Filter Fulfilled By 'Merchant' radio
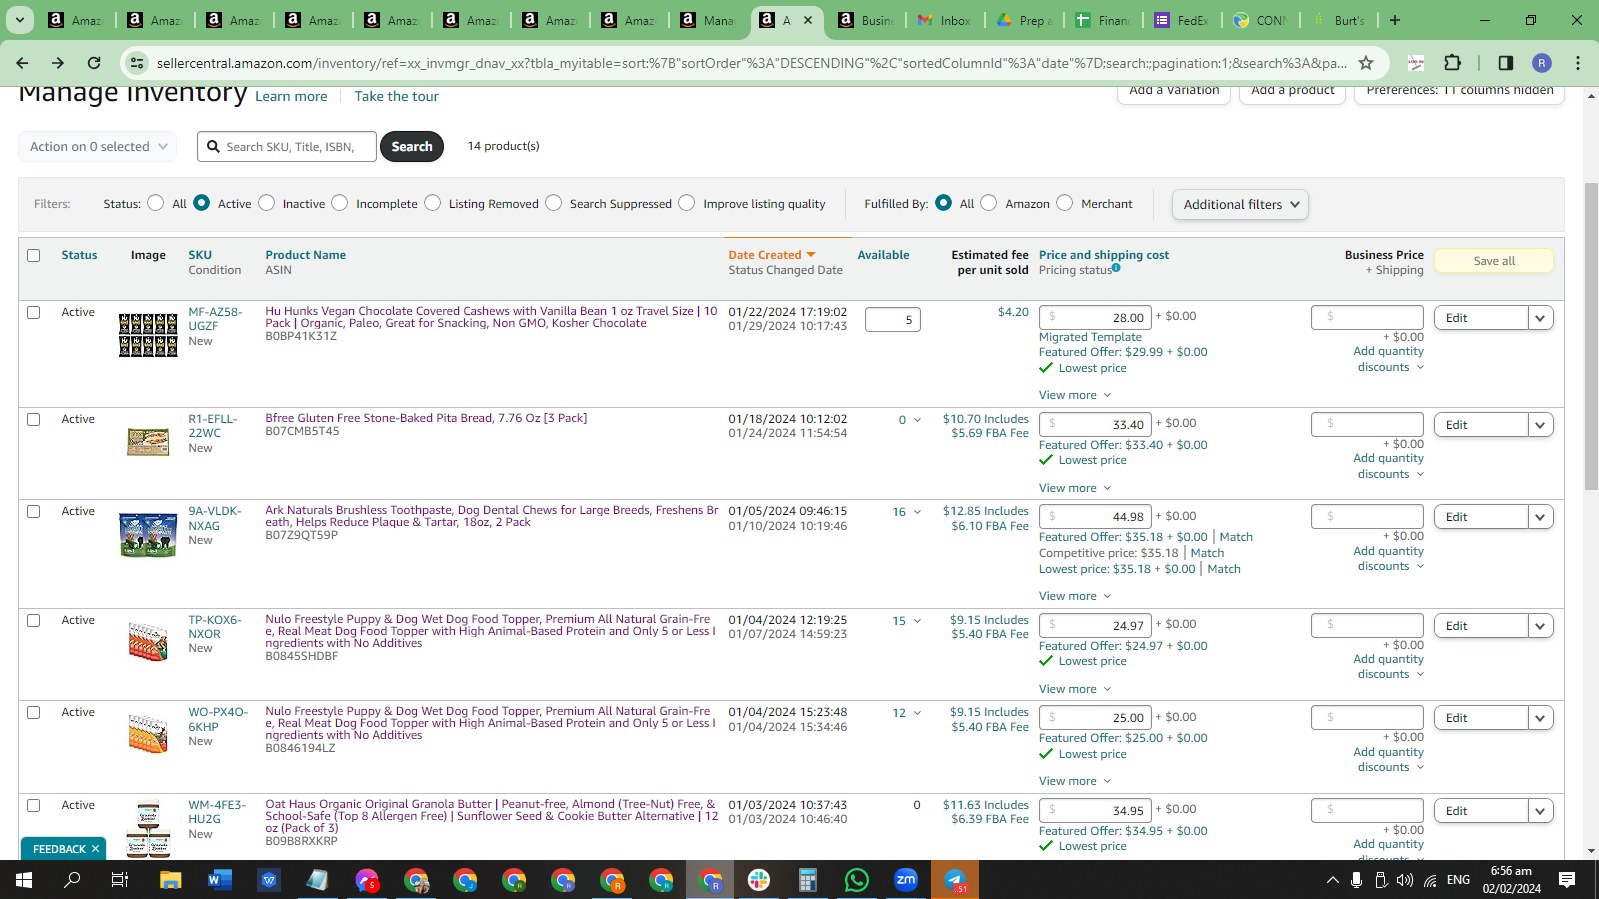This screenshot has width=1599, height=899. (x=1065, y=203)
